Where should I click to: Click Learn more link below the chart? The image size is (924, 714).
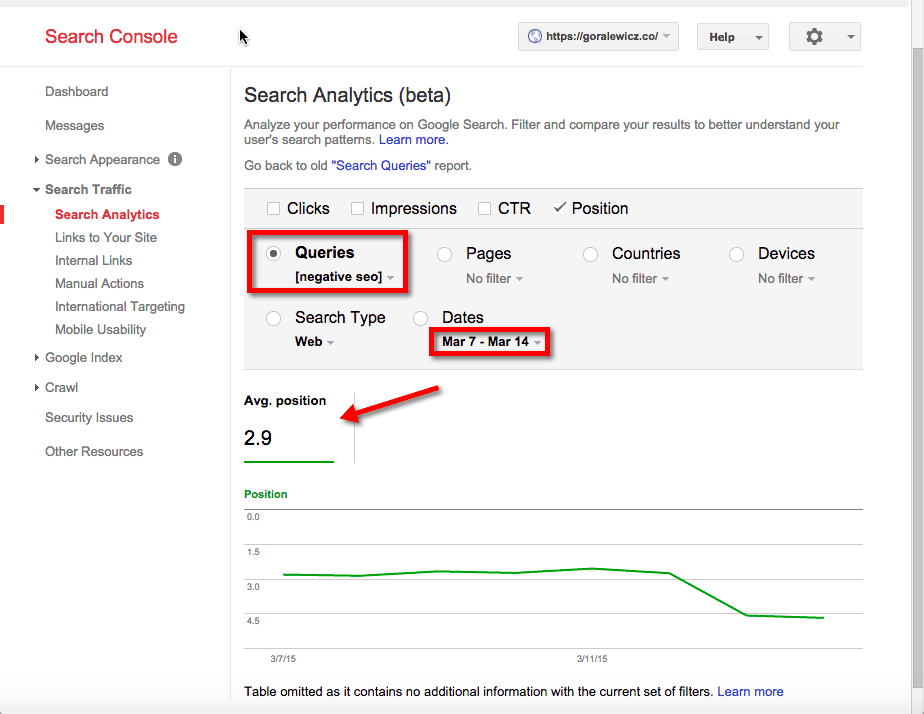click(750, 692)
